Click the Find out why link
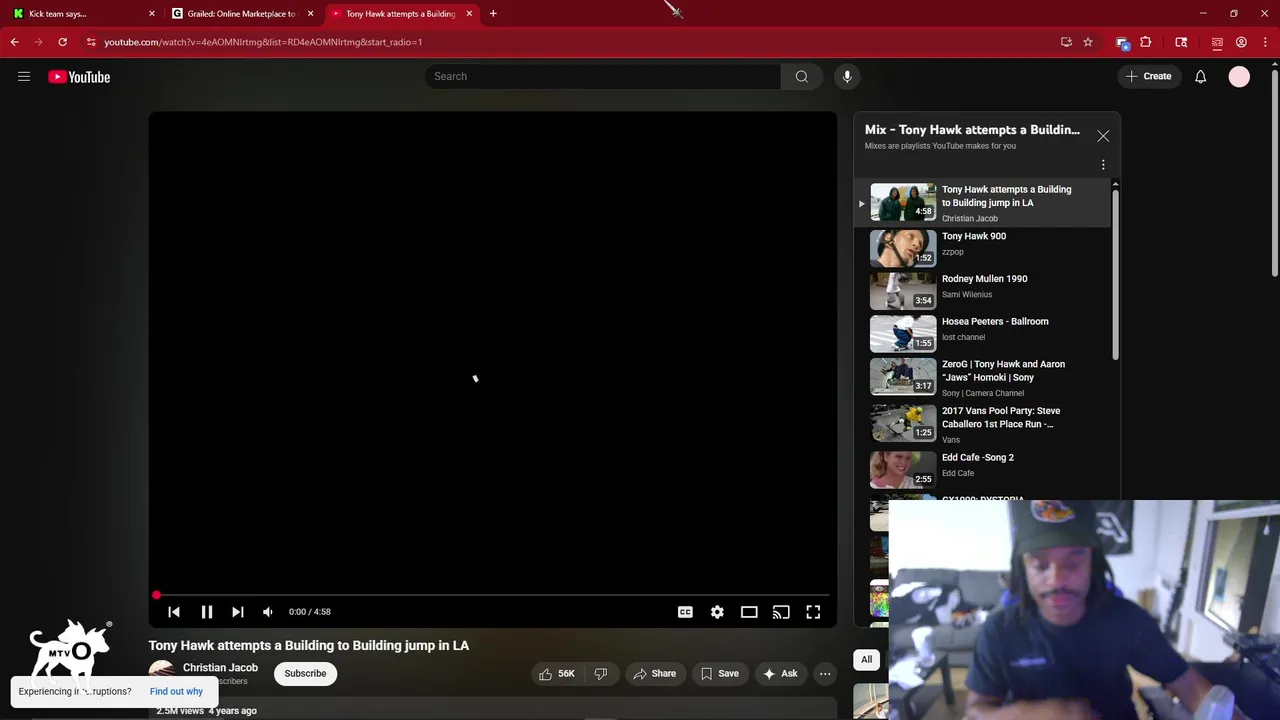The width and height of the screenshot is (1280, 720). tap(176, 691)
